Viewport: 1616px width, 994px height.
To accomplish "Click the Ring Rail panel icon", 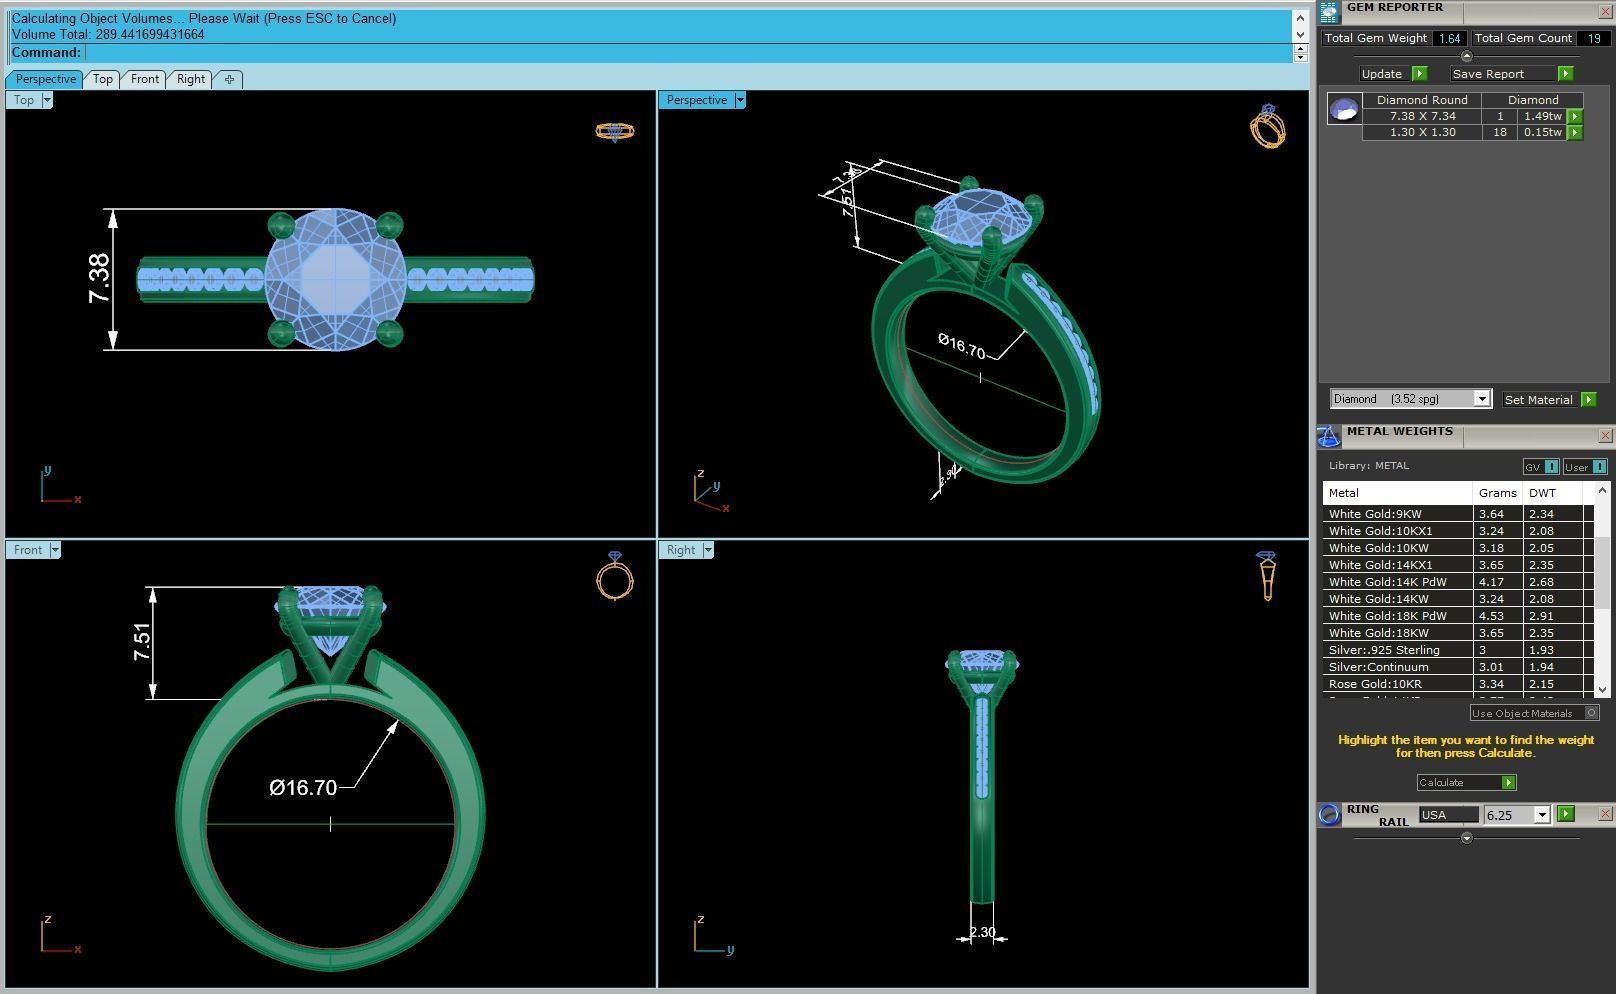I will 1329,814.
